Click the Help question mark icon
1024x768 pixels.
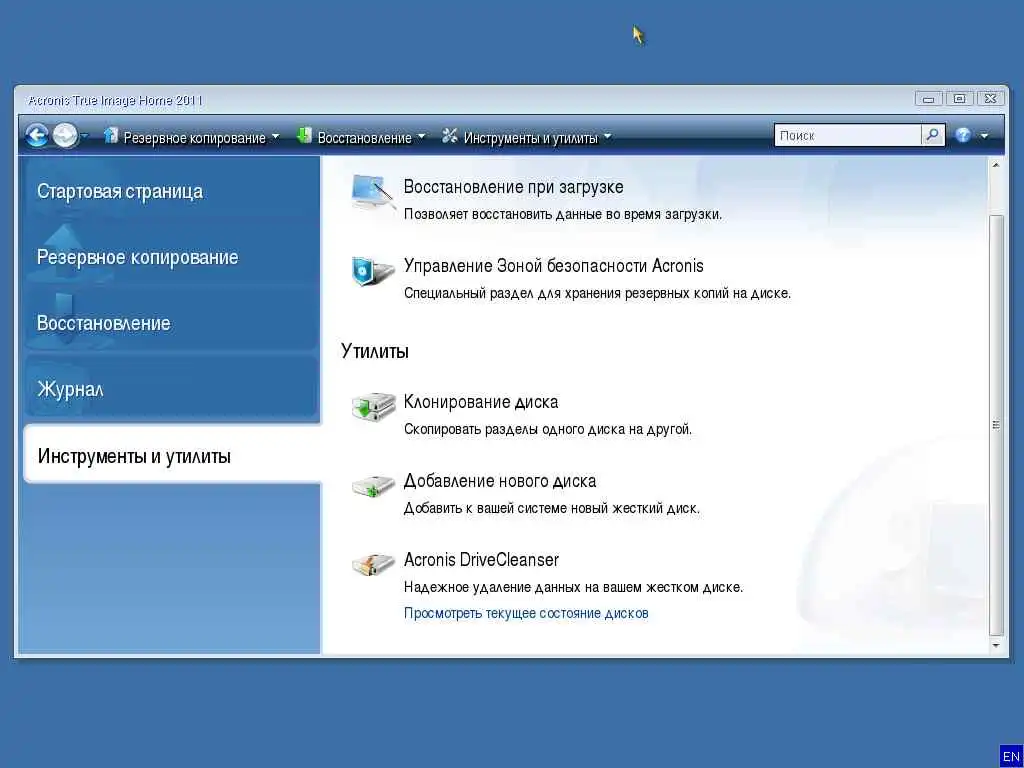click(x=963, y=136)
